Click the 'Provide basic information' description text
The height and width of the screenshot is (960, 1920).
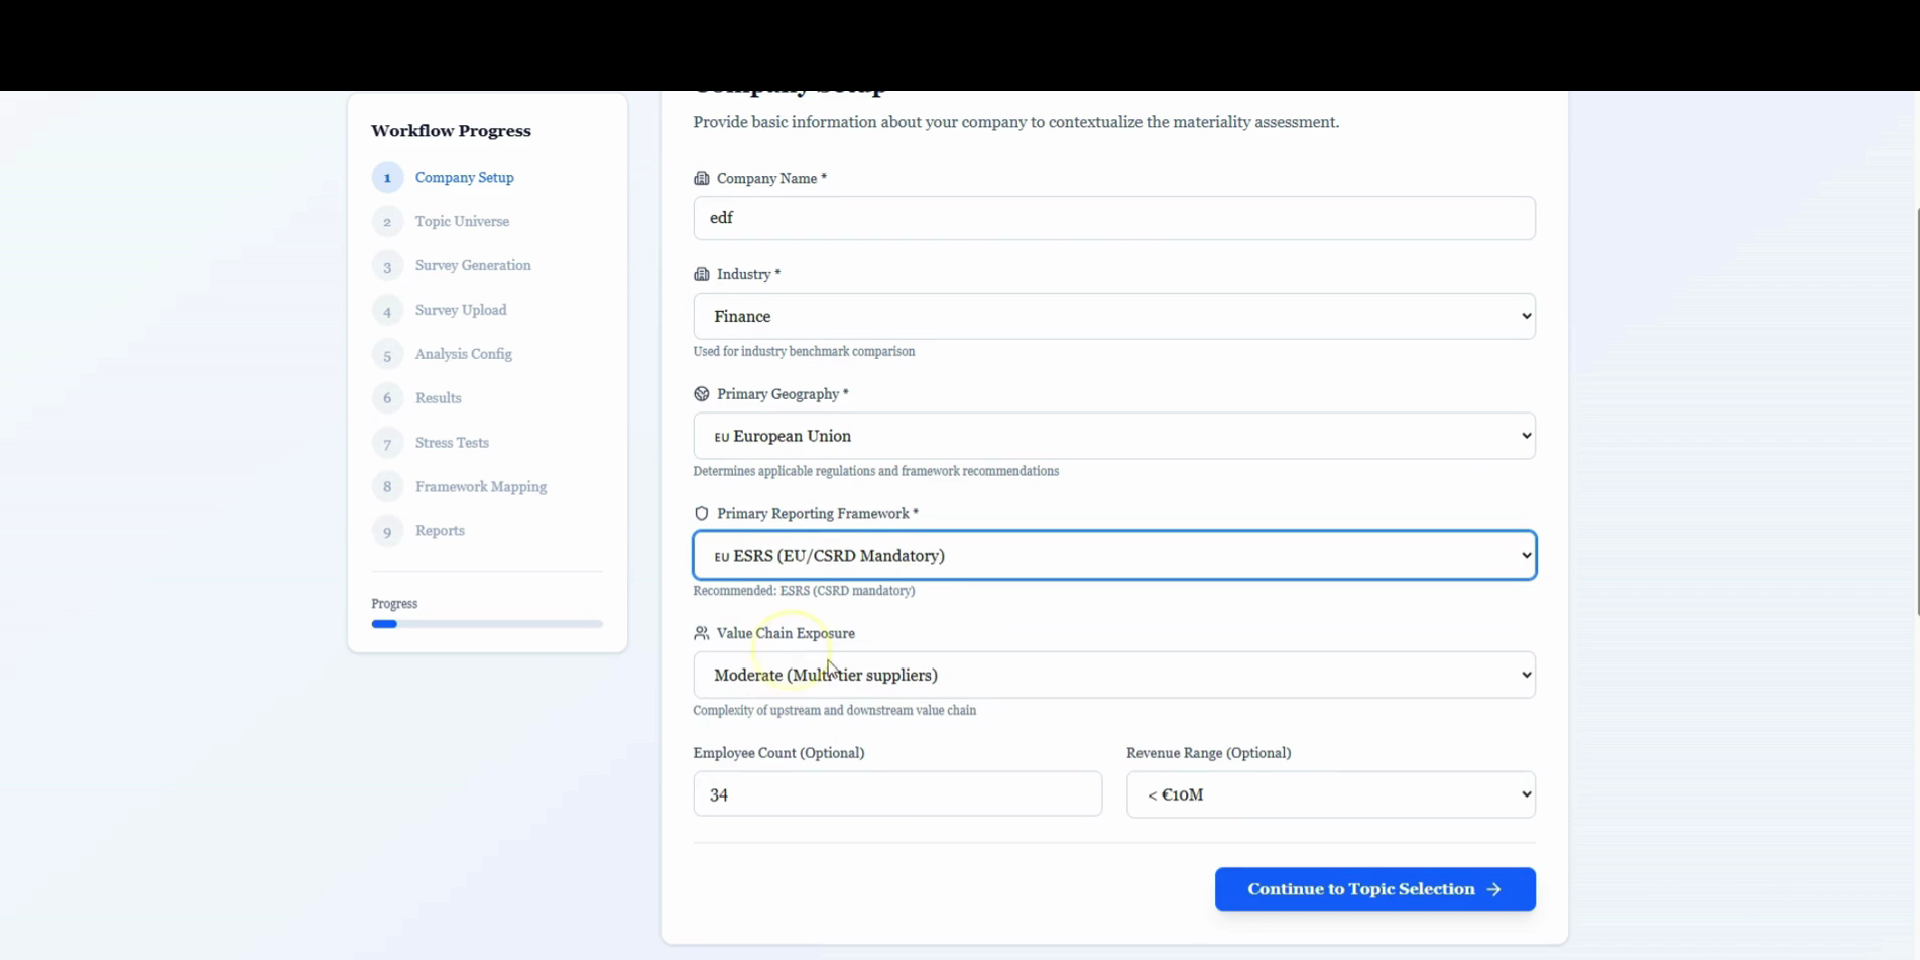1016,122
